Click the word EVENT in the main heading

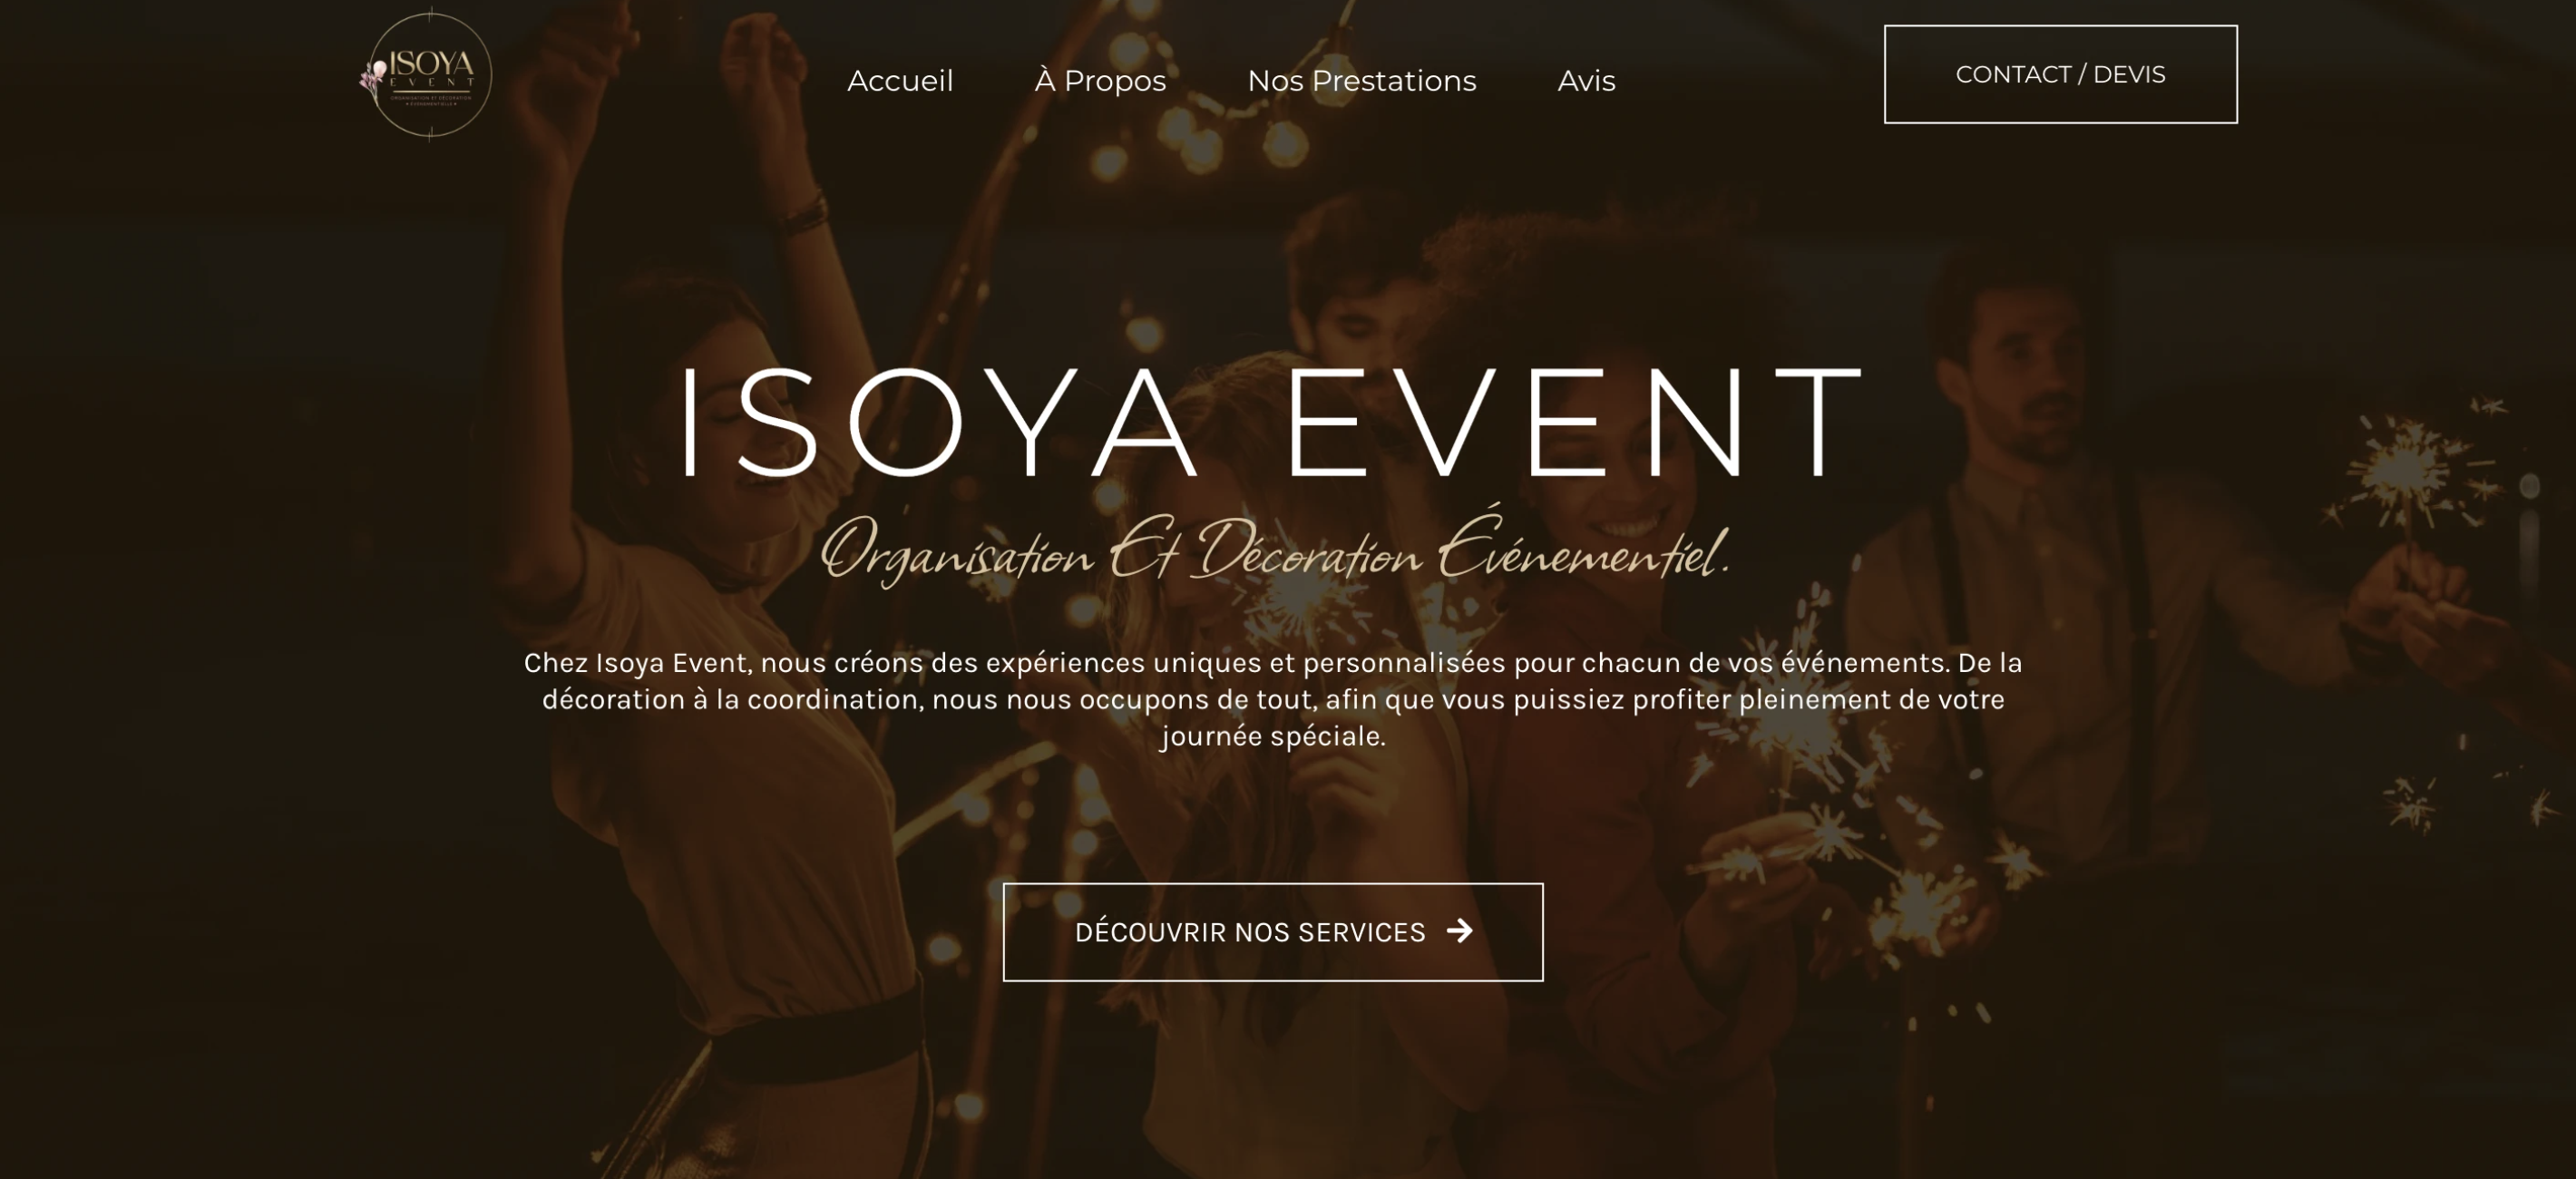1575,422
